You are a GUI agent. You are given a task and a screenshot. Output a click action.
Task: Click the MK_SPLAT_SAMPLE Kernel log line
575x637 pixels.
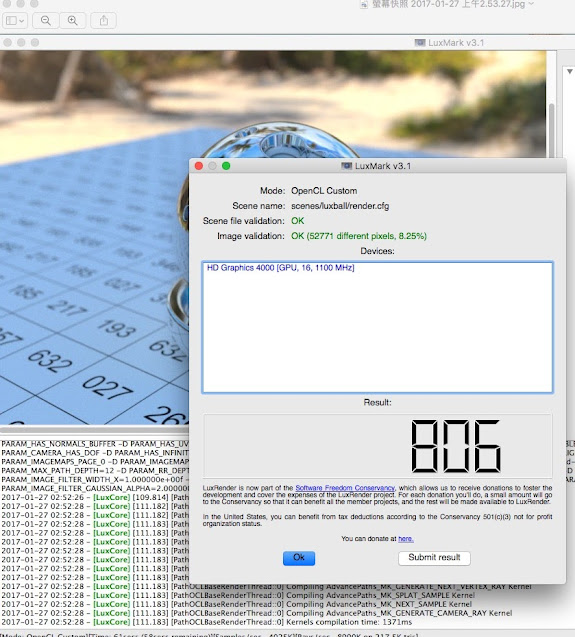coord(238,595)
